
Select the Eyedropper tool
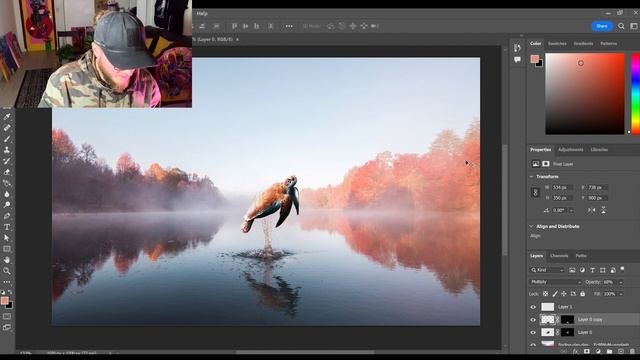[x=7, y=117]
